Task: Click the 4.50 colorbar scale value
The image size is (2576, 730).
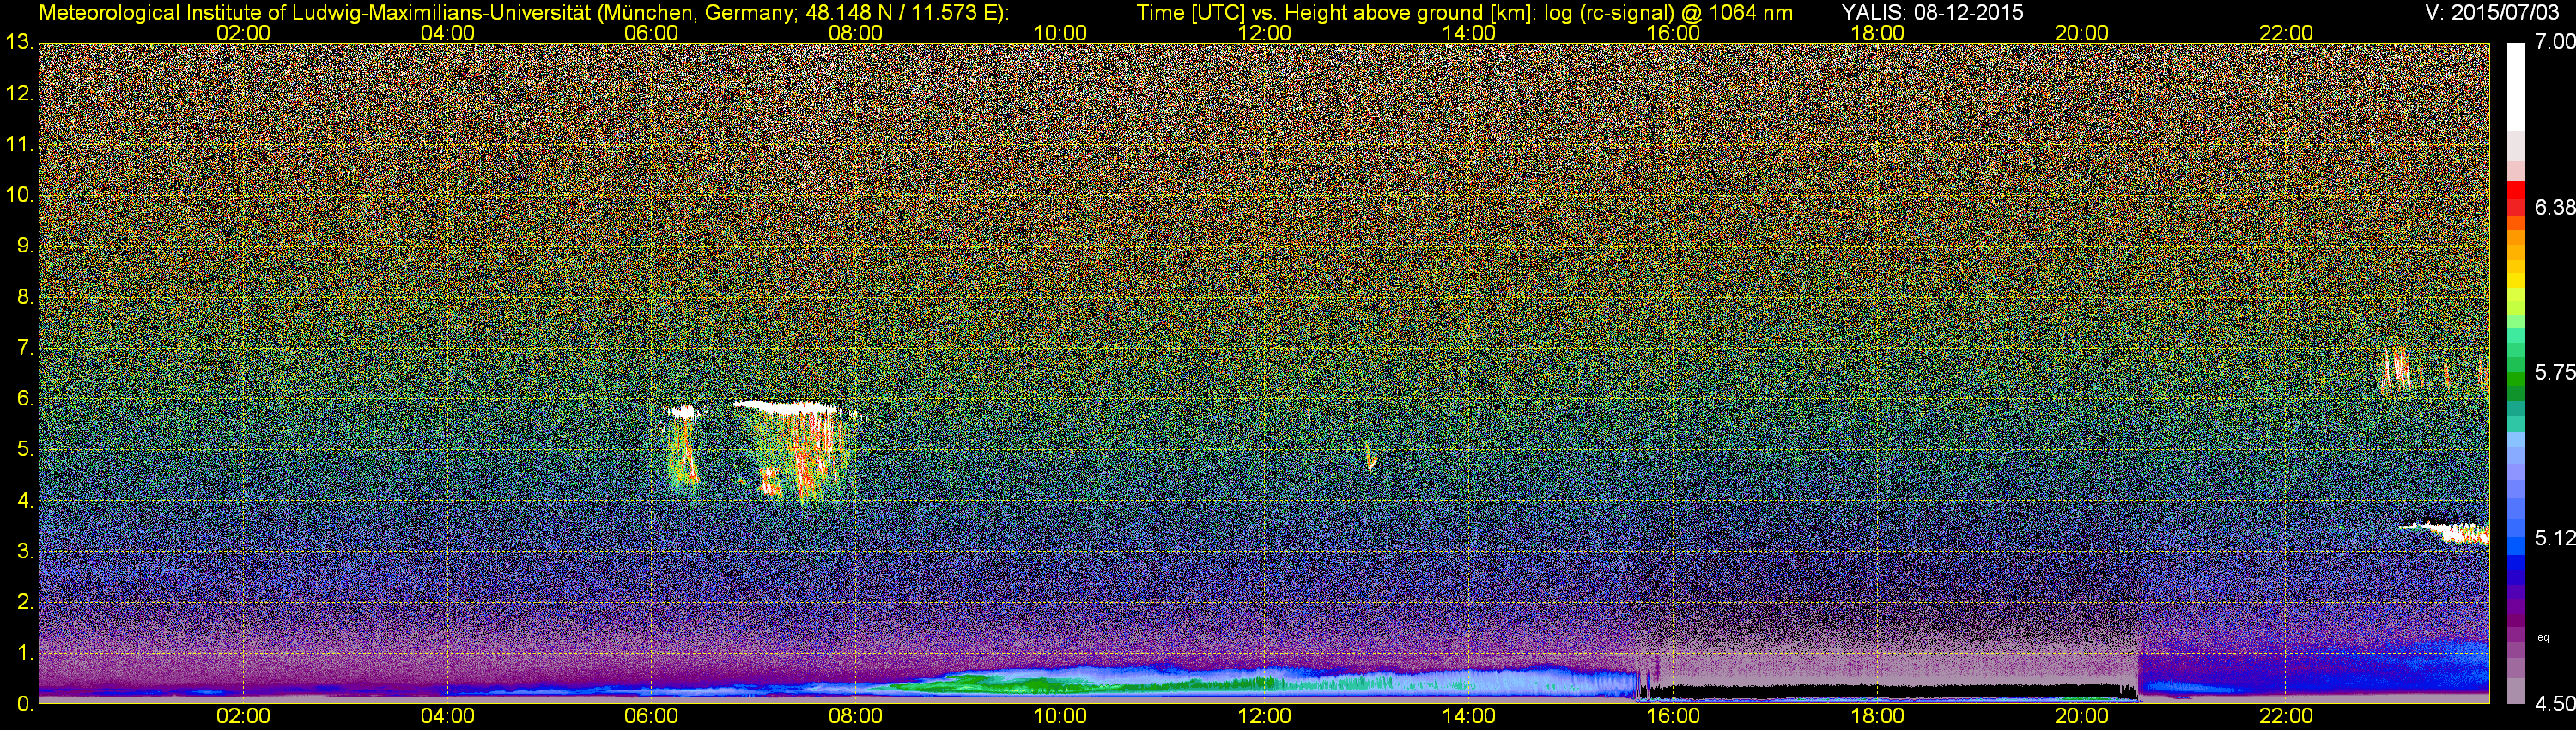Action: [x=2554, y=704]
